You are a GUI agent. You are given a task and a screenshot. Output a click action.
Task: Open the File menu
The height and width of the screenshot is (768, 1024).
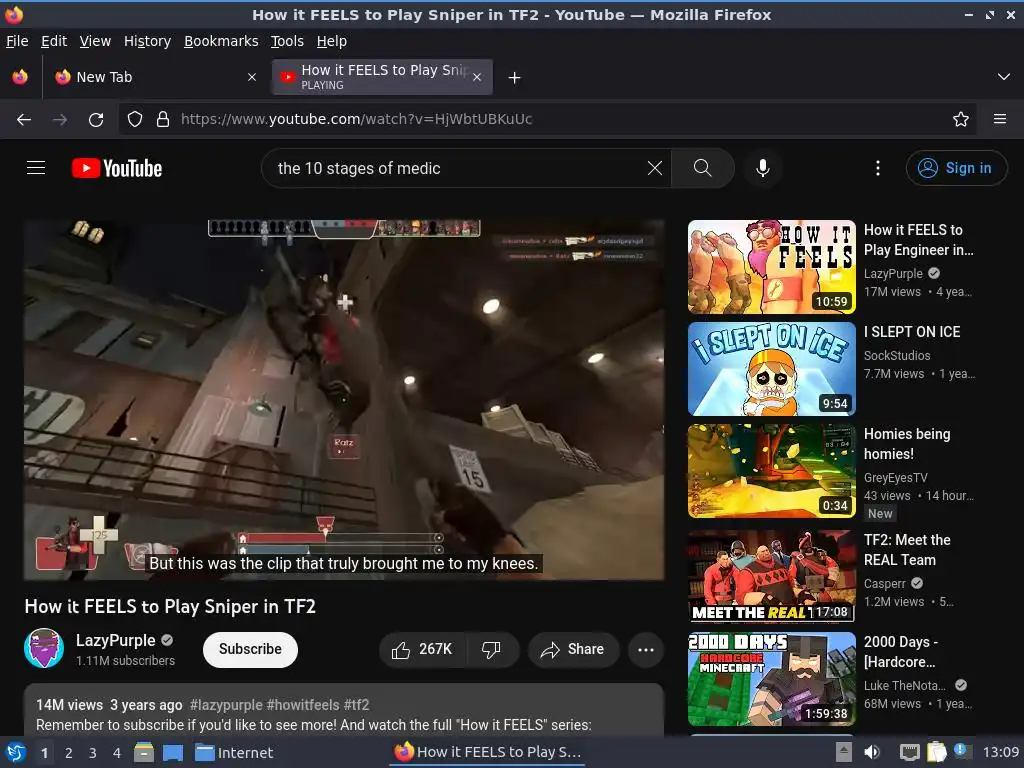coord(17,41)
